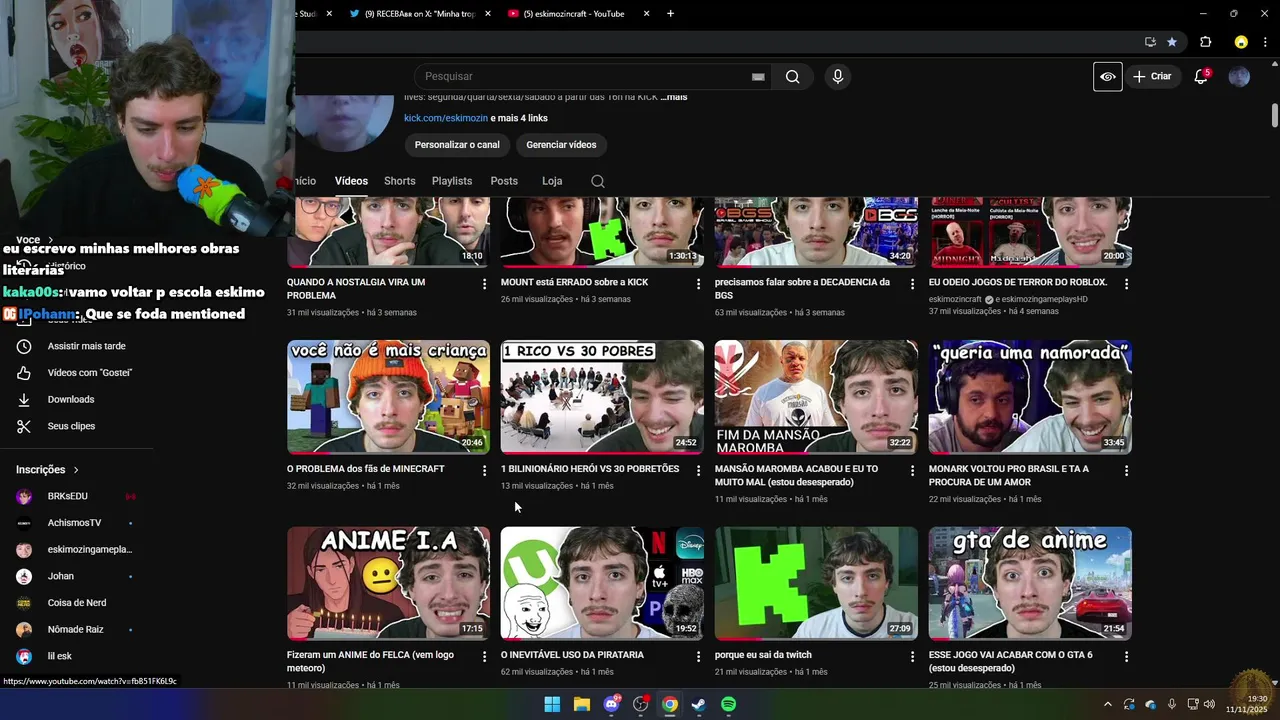Open Steam from taskbar
This screenshot has height=720, width=1280.
pos(699,705)
